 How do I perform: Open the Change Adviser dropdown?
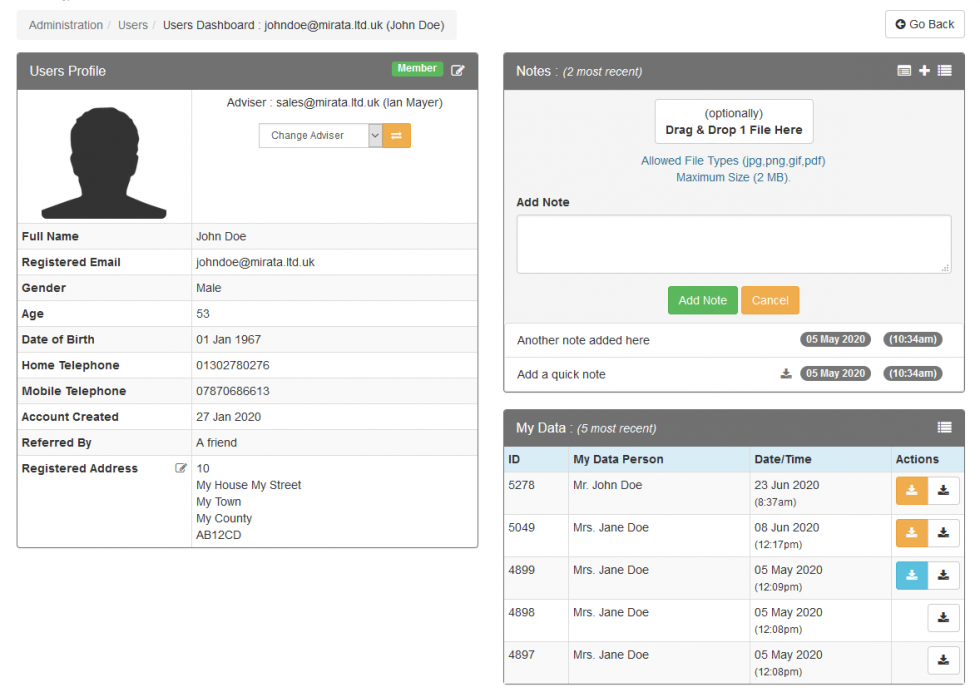click(316, 135)
